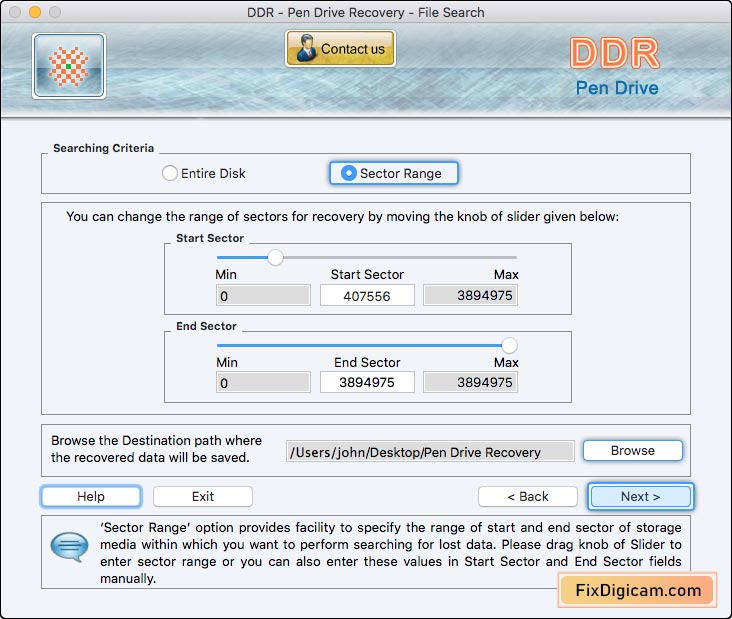
Task: Minimize the window with yellow button
Action: 35,12
